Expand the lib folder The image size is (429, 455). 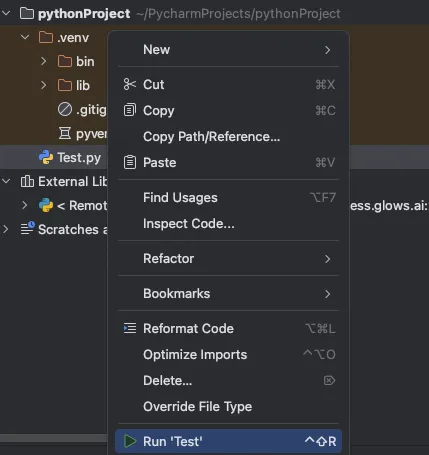click(x=43, y=85)
